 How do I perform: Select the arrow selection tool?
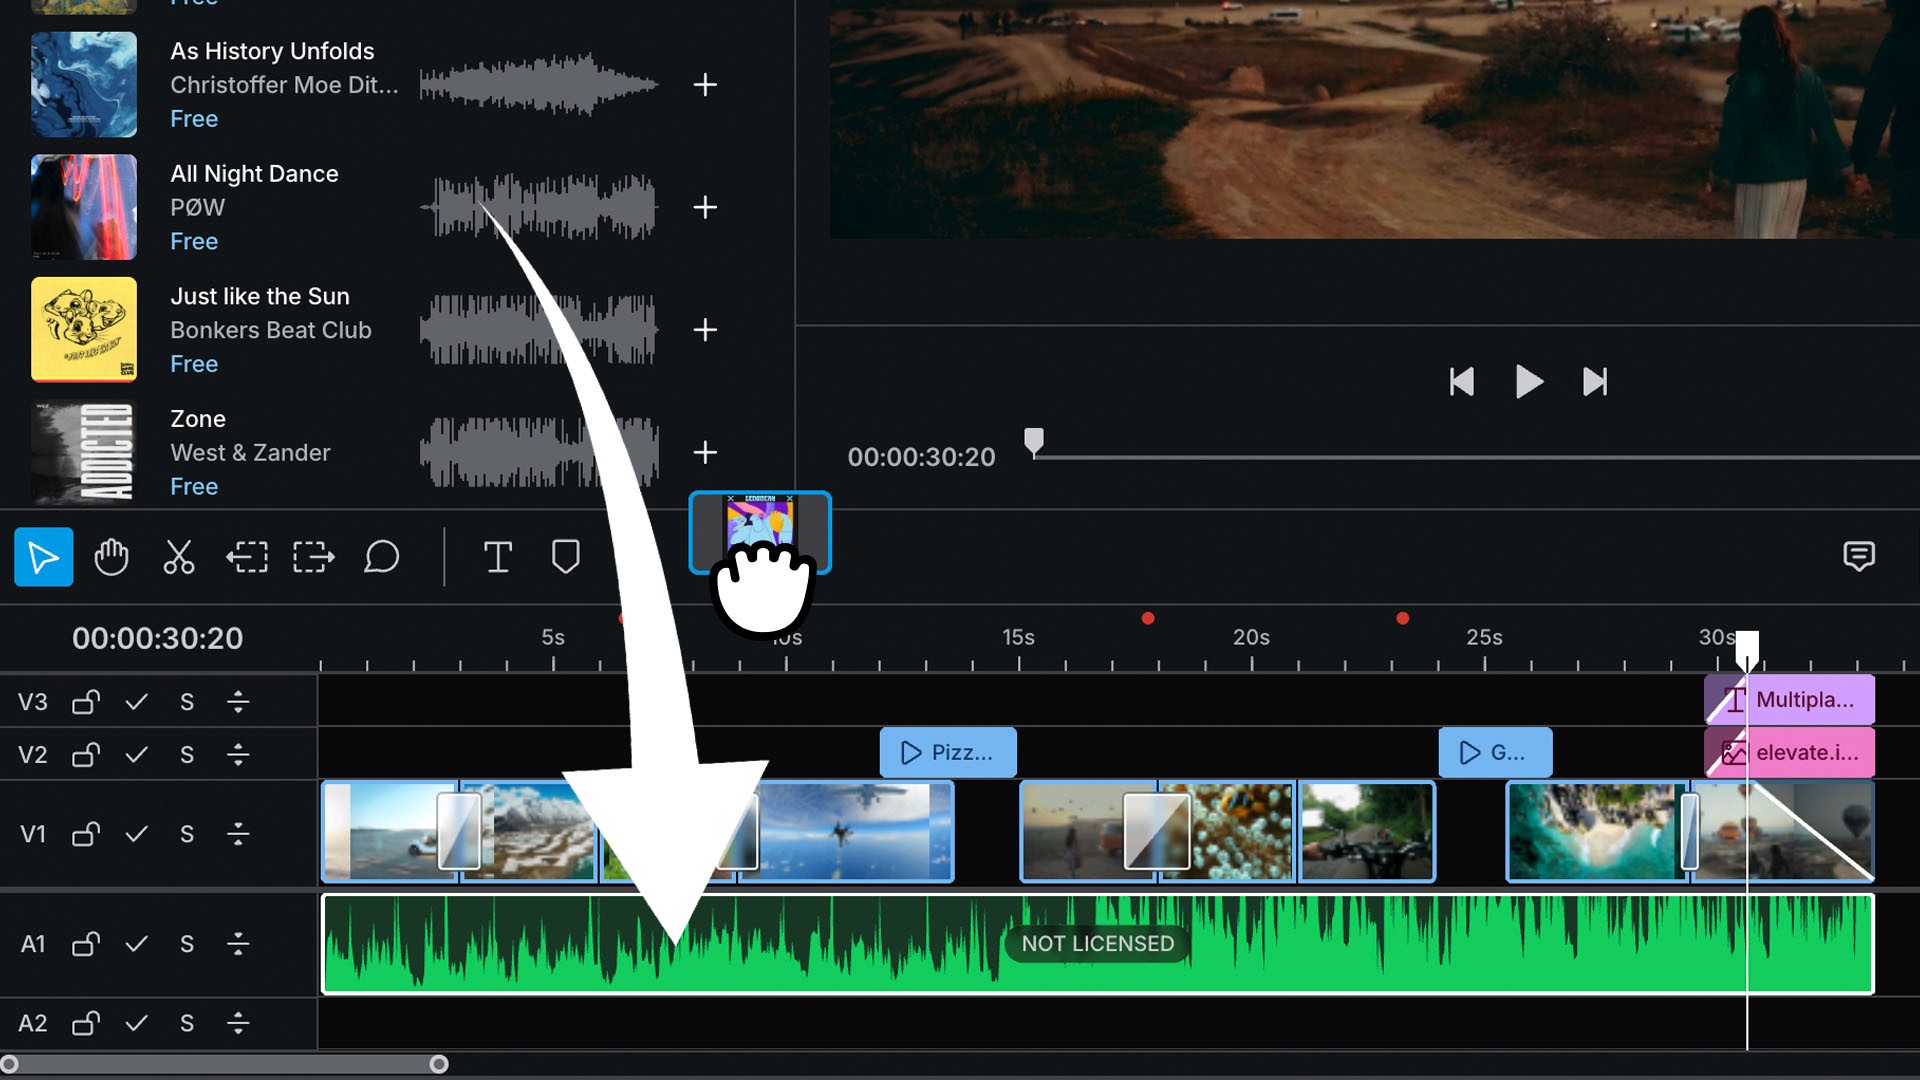[43, 557]
